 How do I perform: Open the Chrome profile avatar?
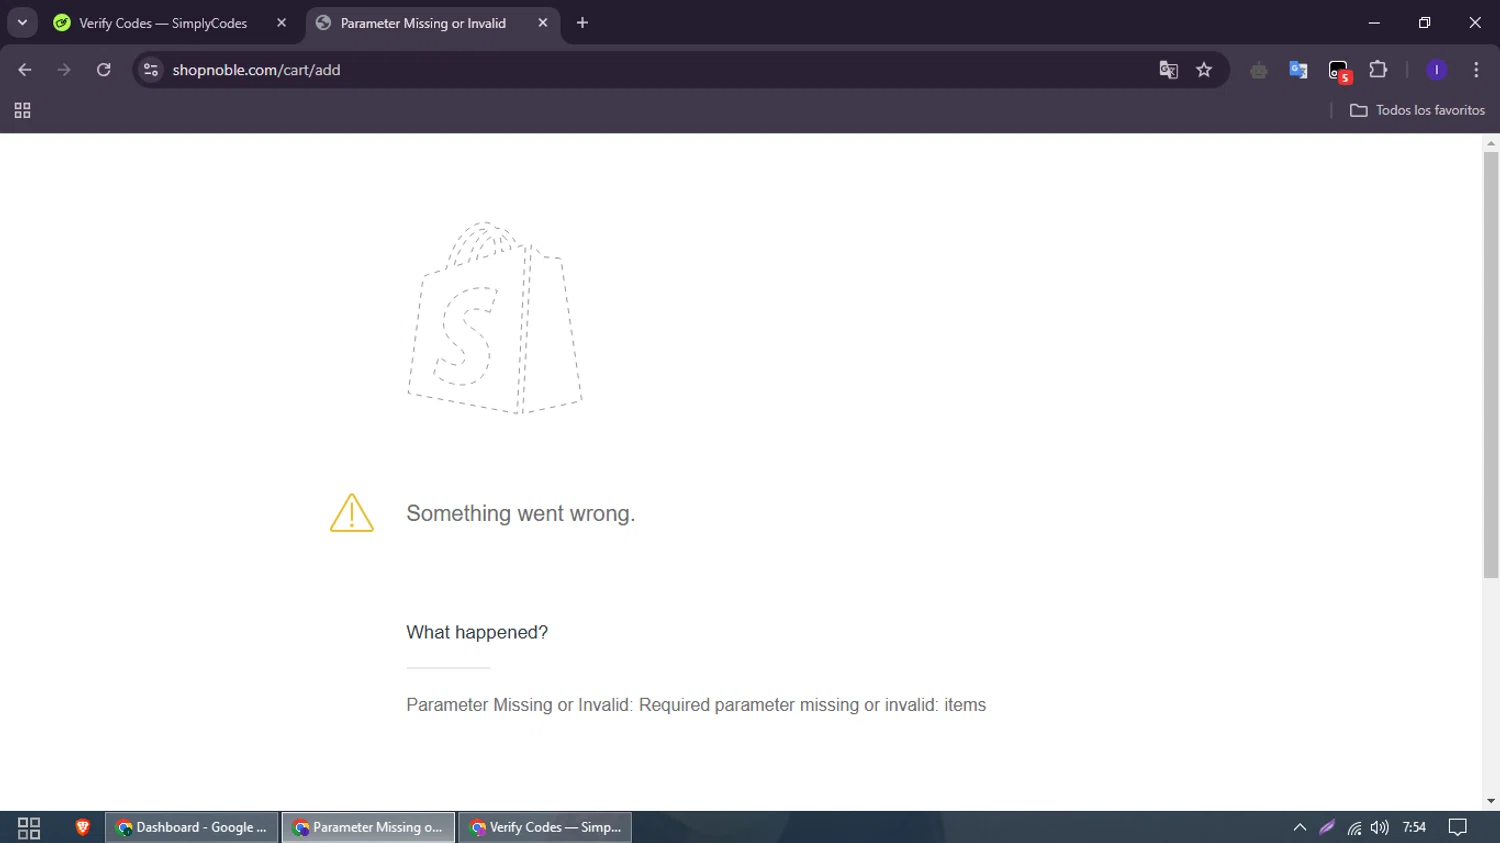pyautogui.click(x=1436, y=70)
